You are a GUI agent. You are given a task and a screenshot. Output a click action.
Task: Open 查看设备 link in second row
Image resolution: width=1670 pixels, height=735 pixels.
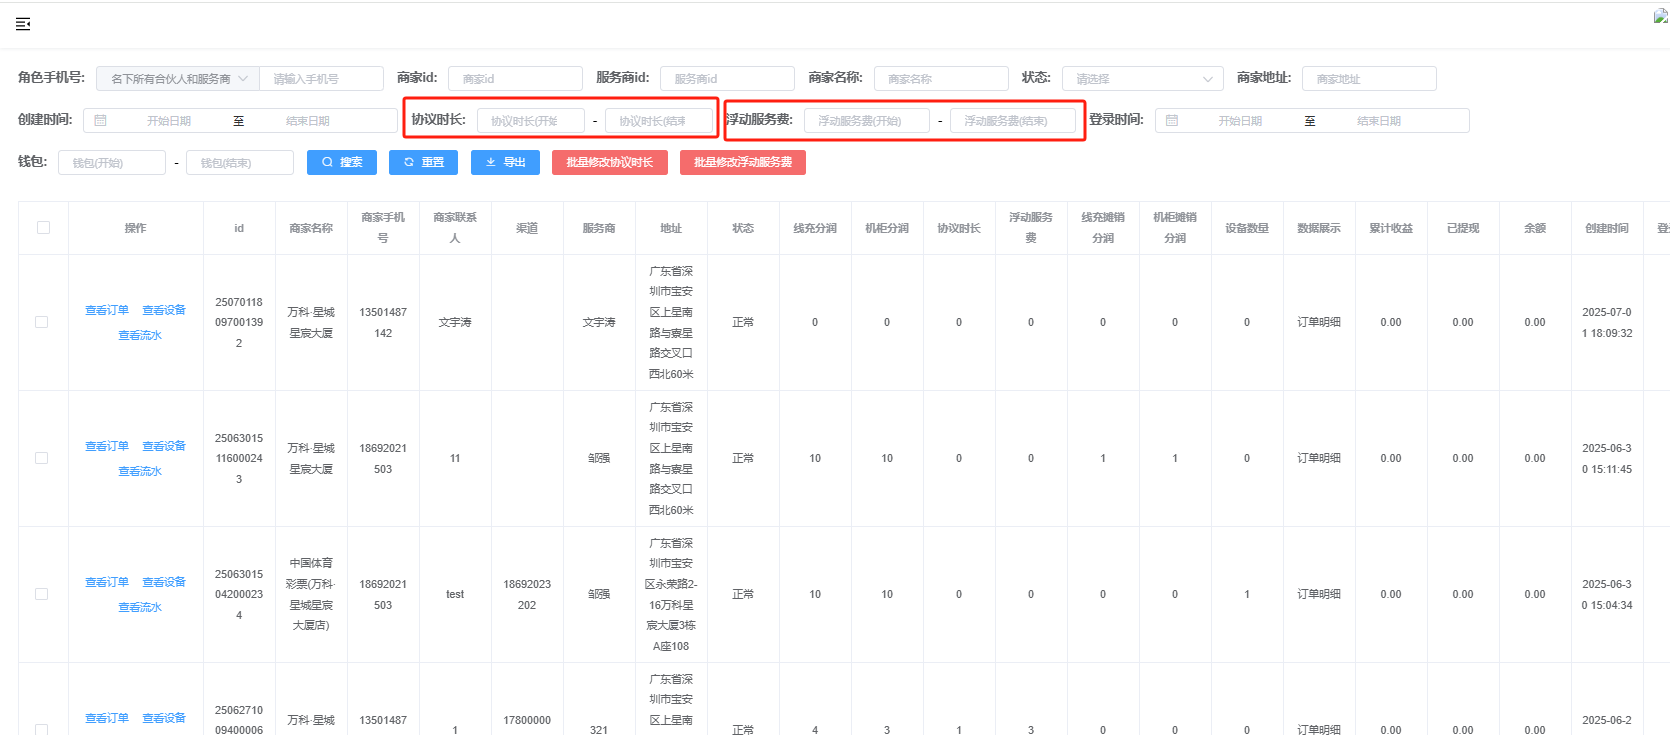pos(164,447)
